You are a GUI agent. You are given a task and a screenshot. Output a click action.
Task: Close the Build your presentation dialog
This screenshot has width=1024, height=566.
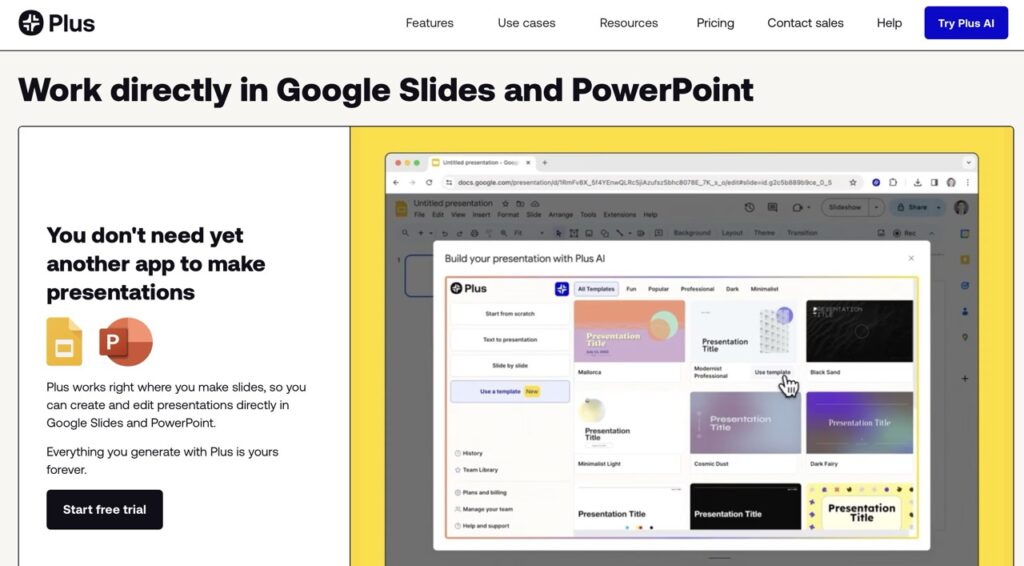pos(911,259)
